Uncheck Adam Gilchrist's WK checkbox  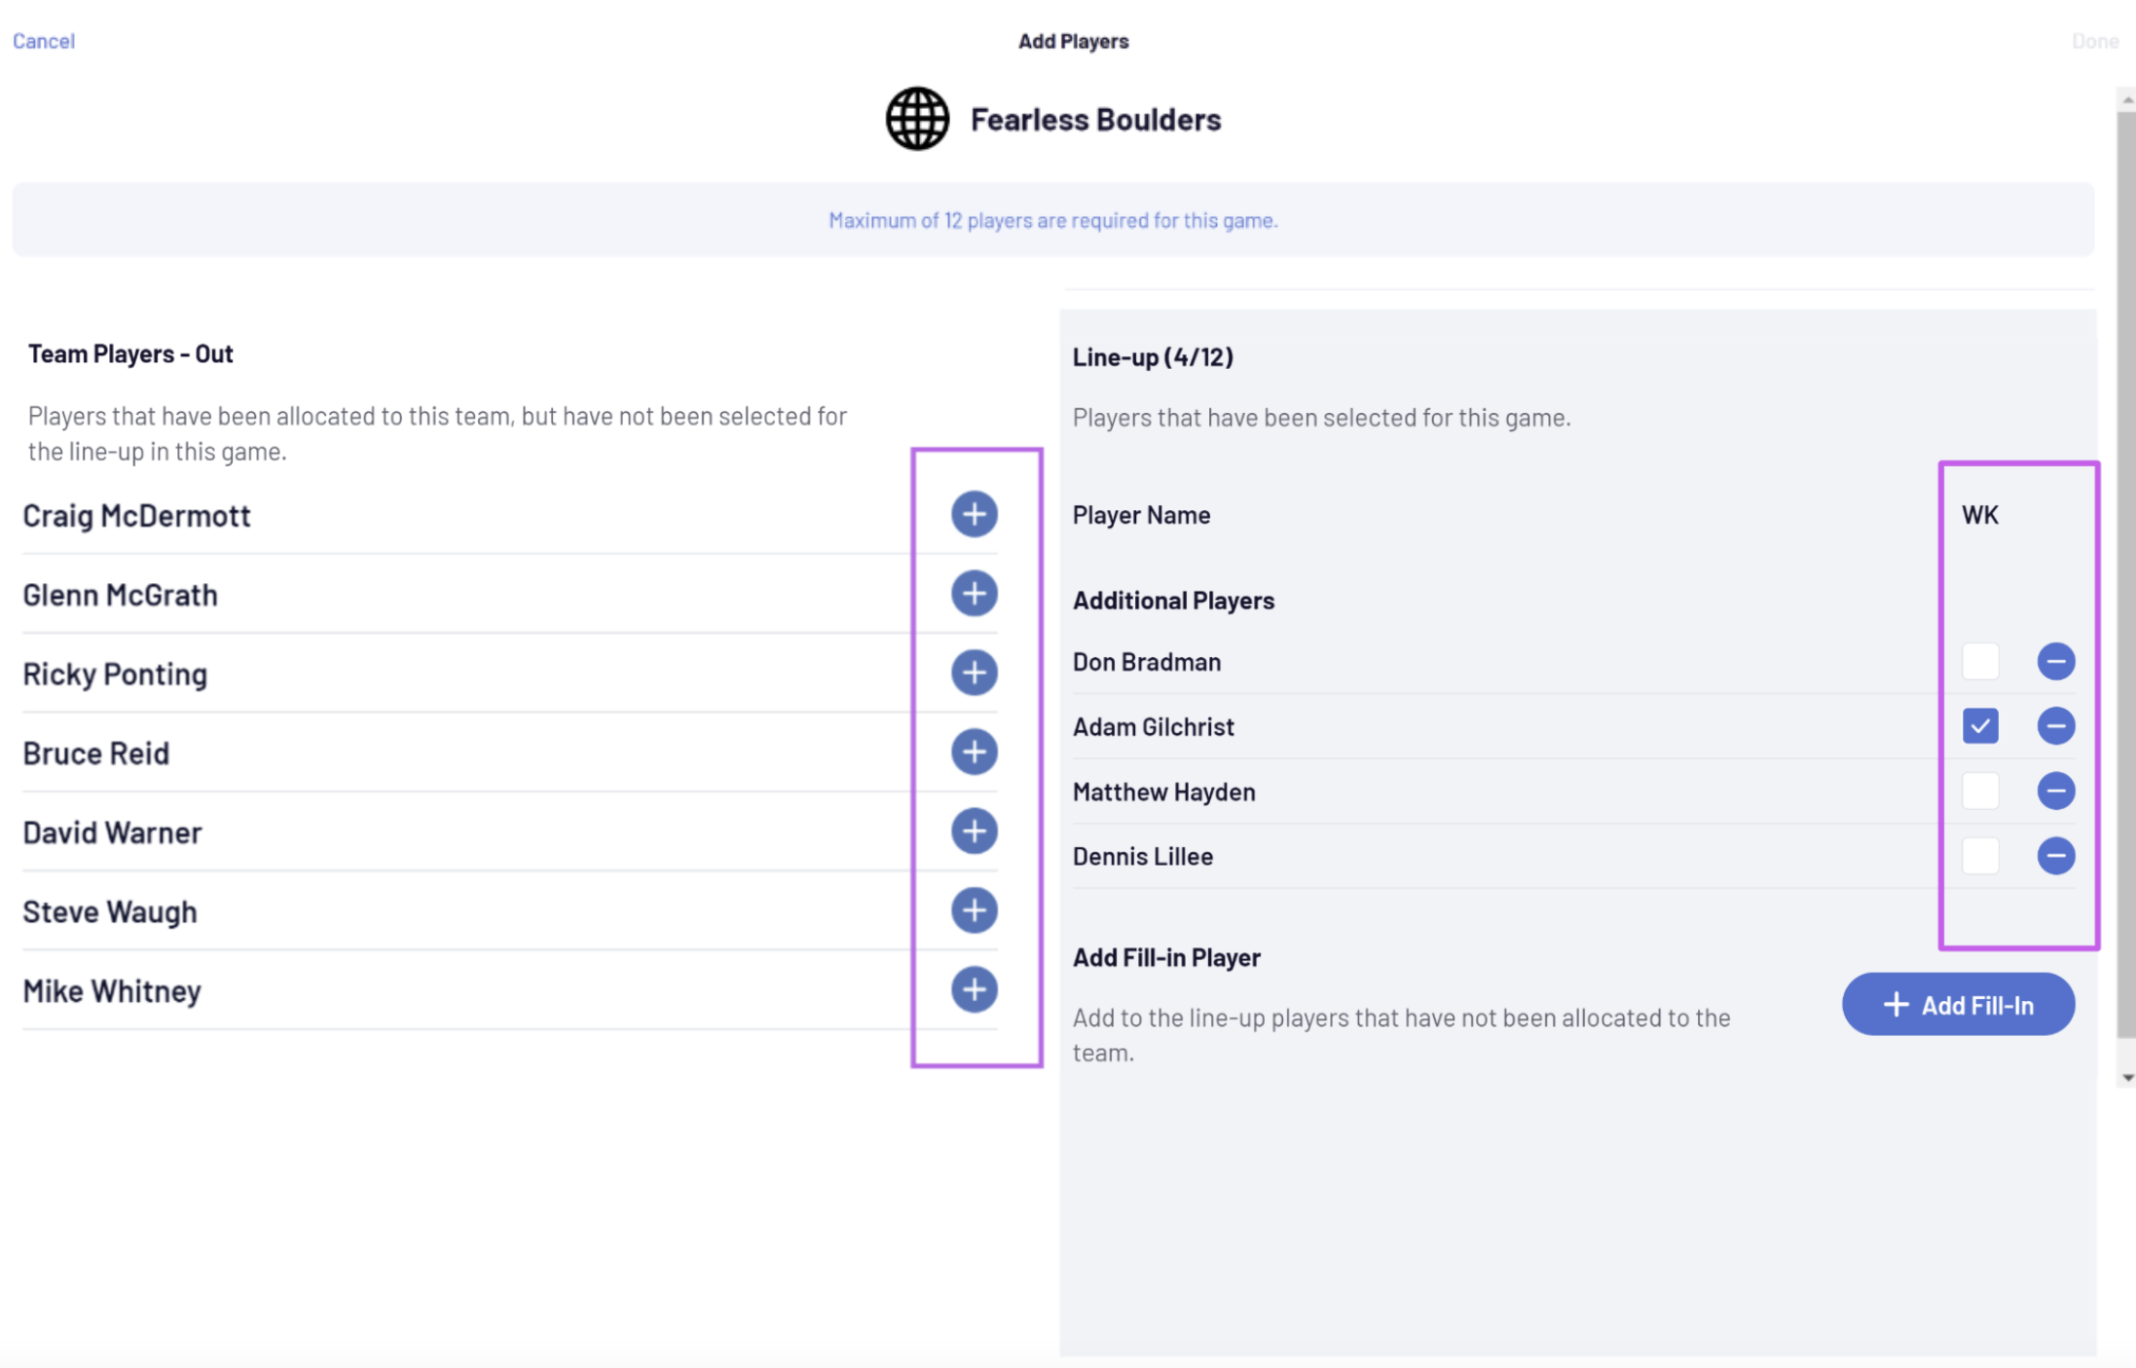coord(1980,726)
